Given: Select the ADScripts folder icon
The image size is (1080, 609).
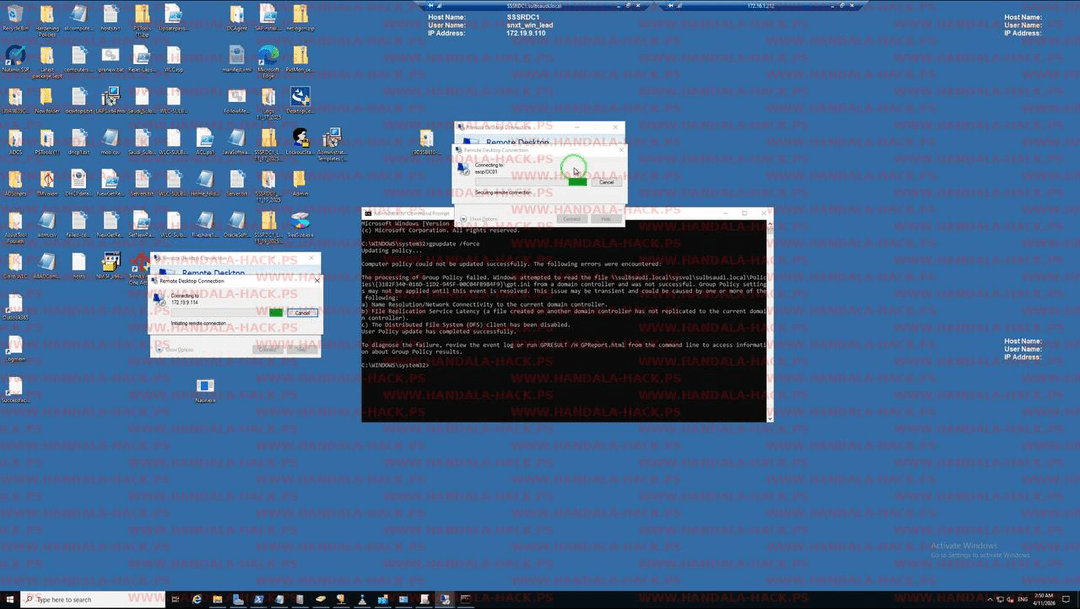Looking at the screenshot, I should click(15, 183).
